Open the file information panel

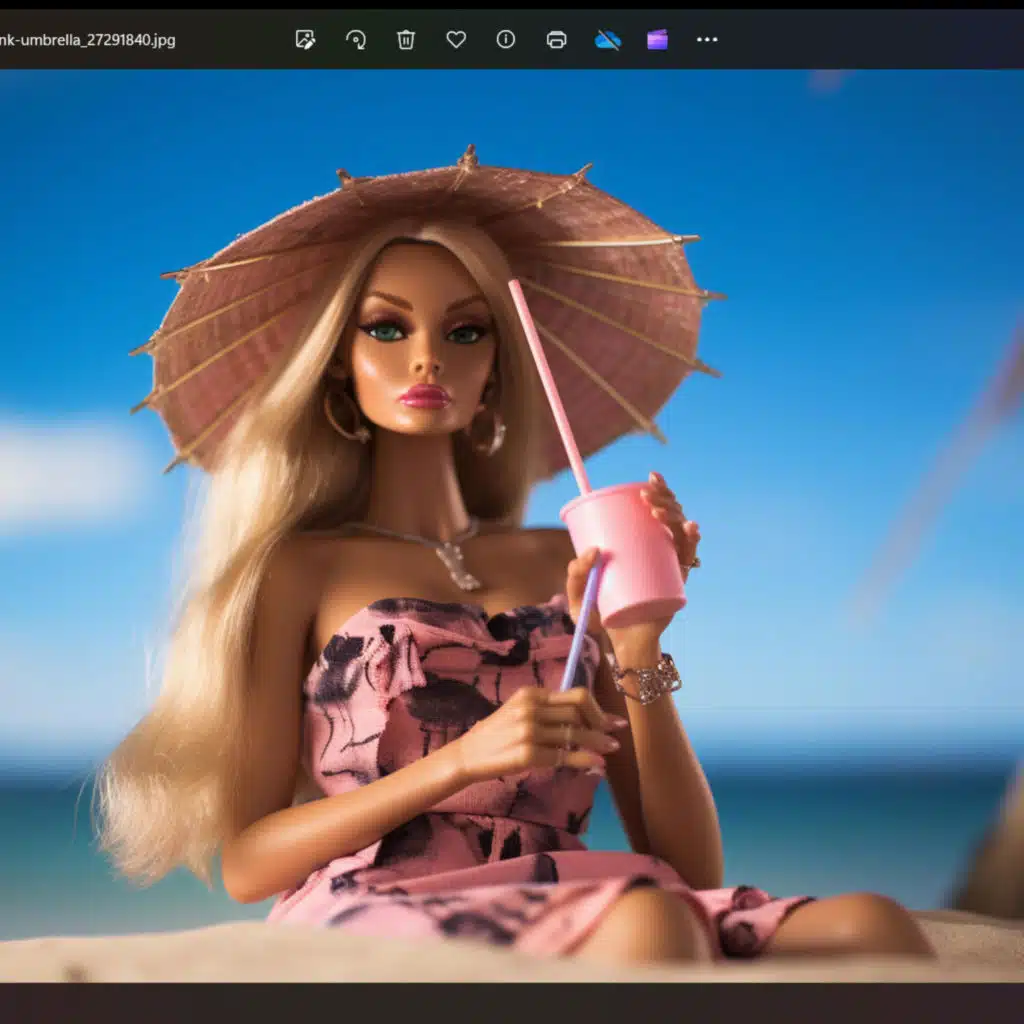click(505, 39)
